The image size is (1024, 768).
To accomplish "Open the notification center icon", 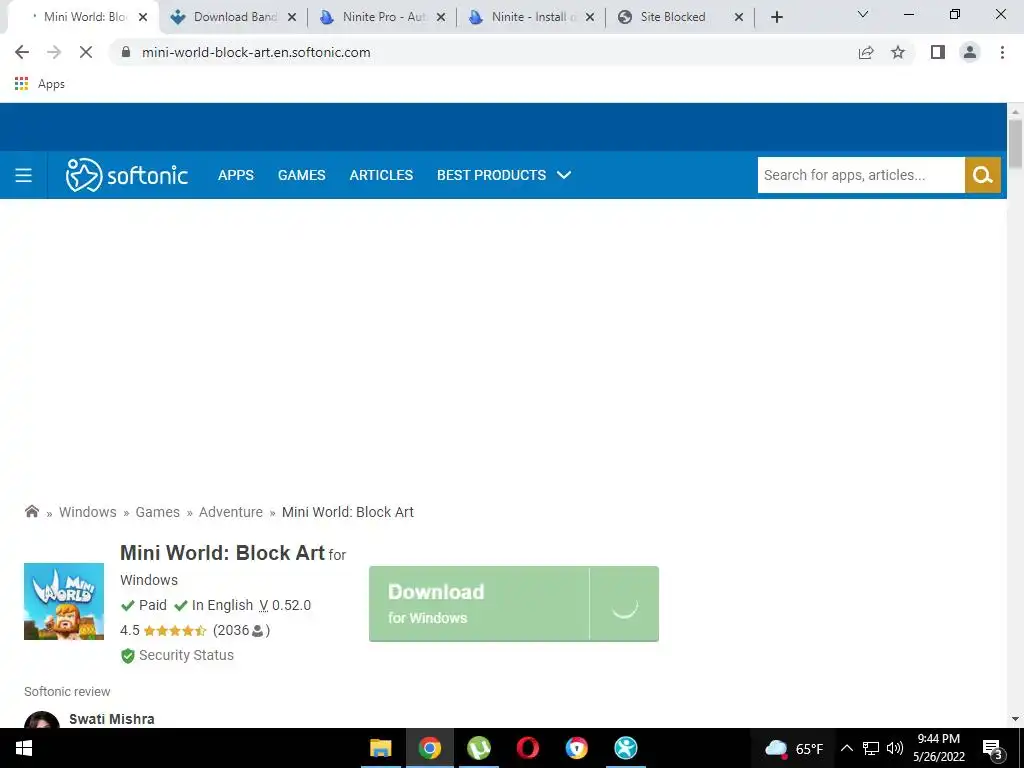I will [x=993, y=749].
